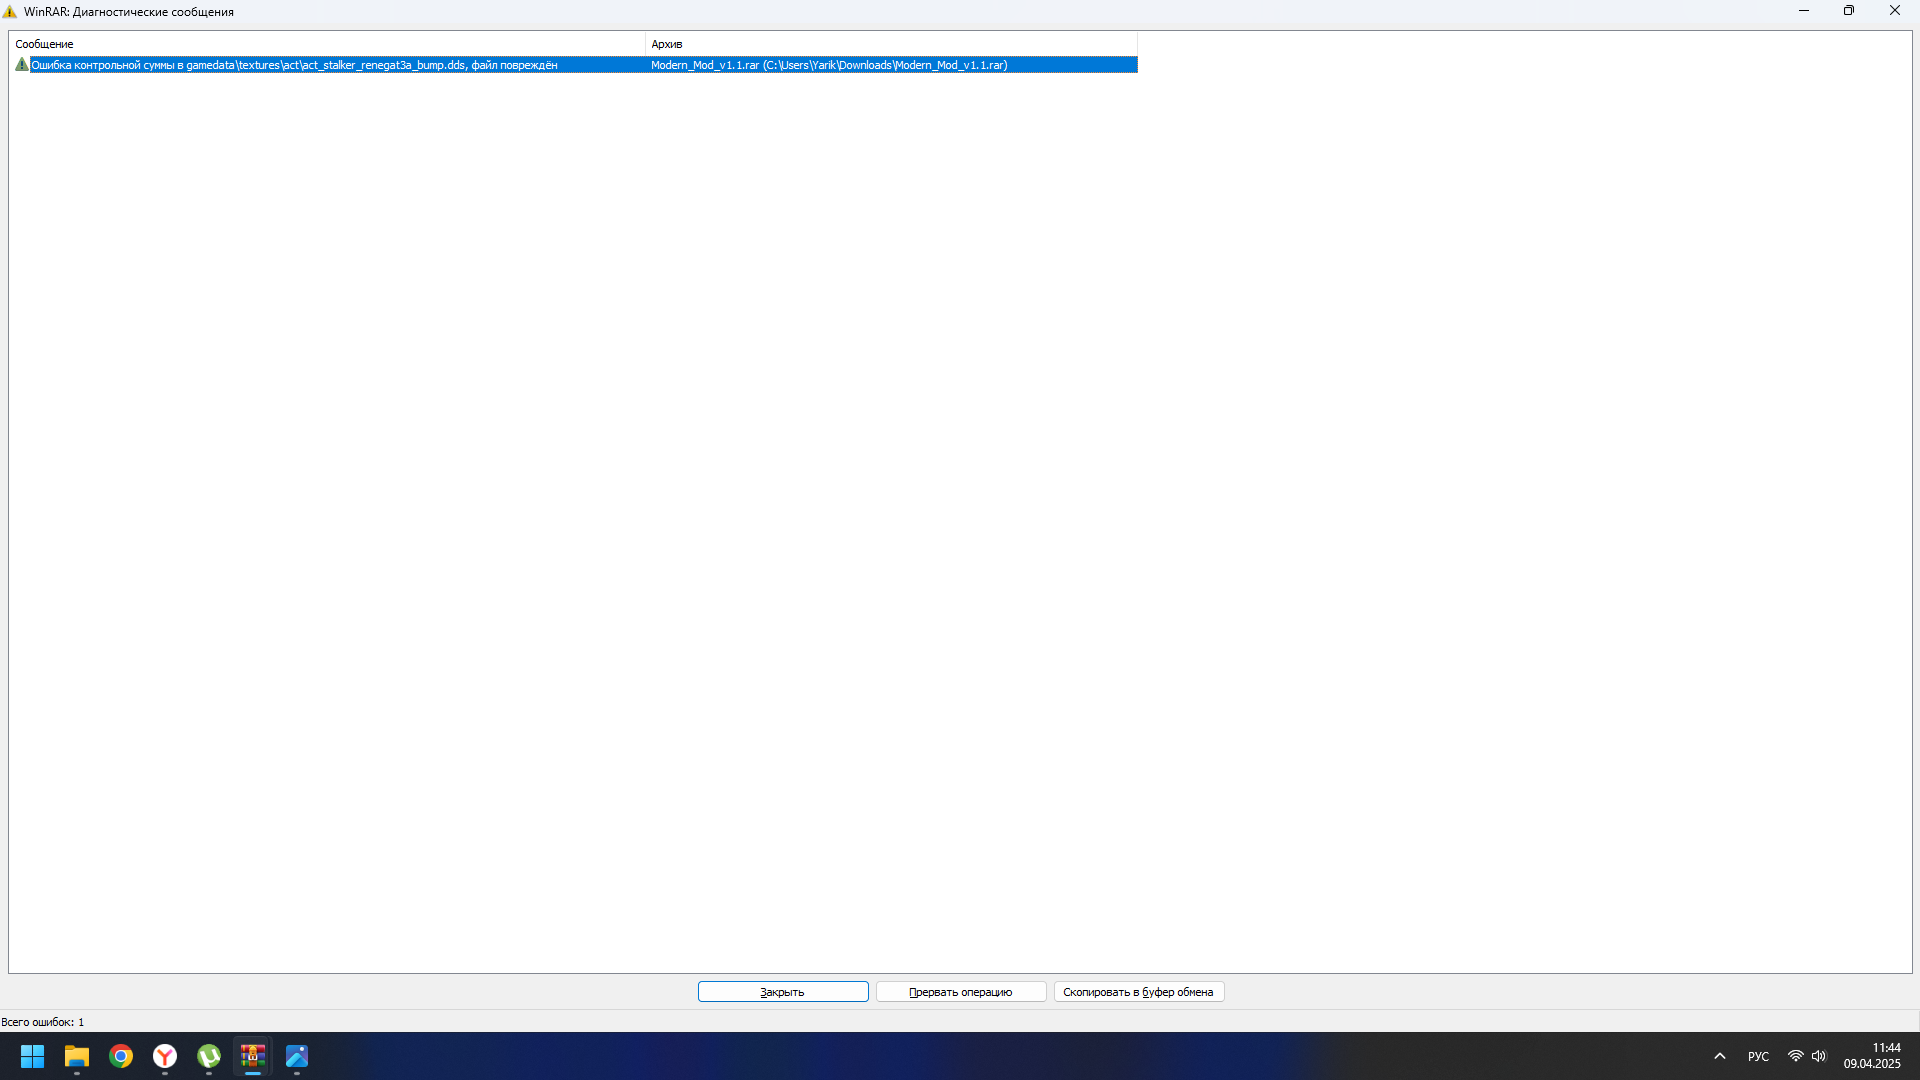Open the Windows Start menu
1920x1080 pixels.
(32, 1056)
